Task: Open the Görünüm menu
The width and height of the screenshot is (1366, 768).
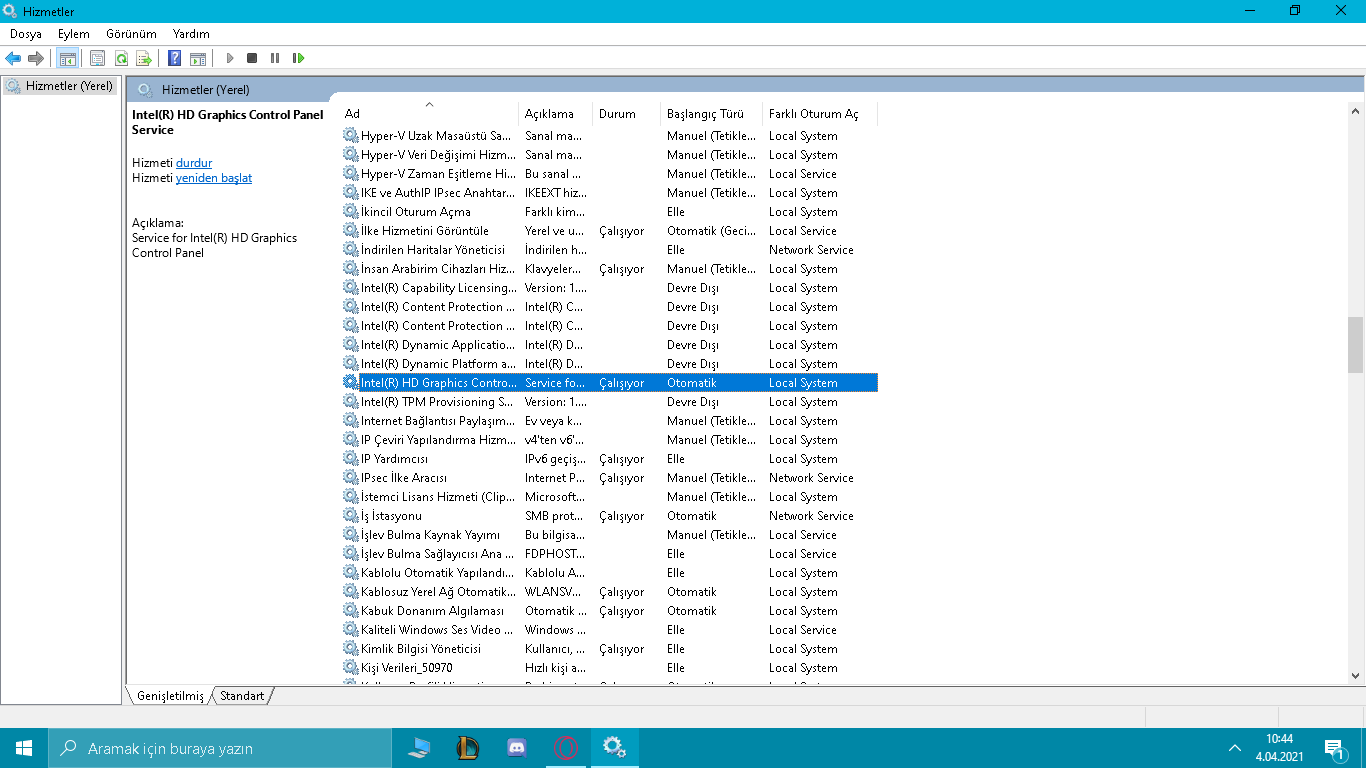Action: (131, 34)
